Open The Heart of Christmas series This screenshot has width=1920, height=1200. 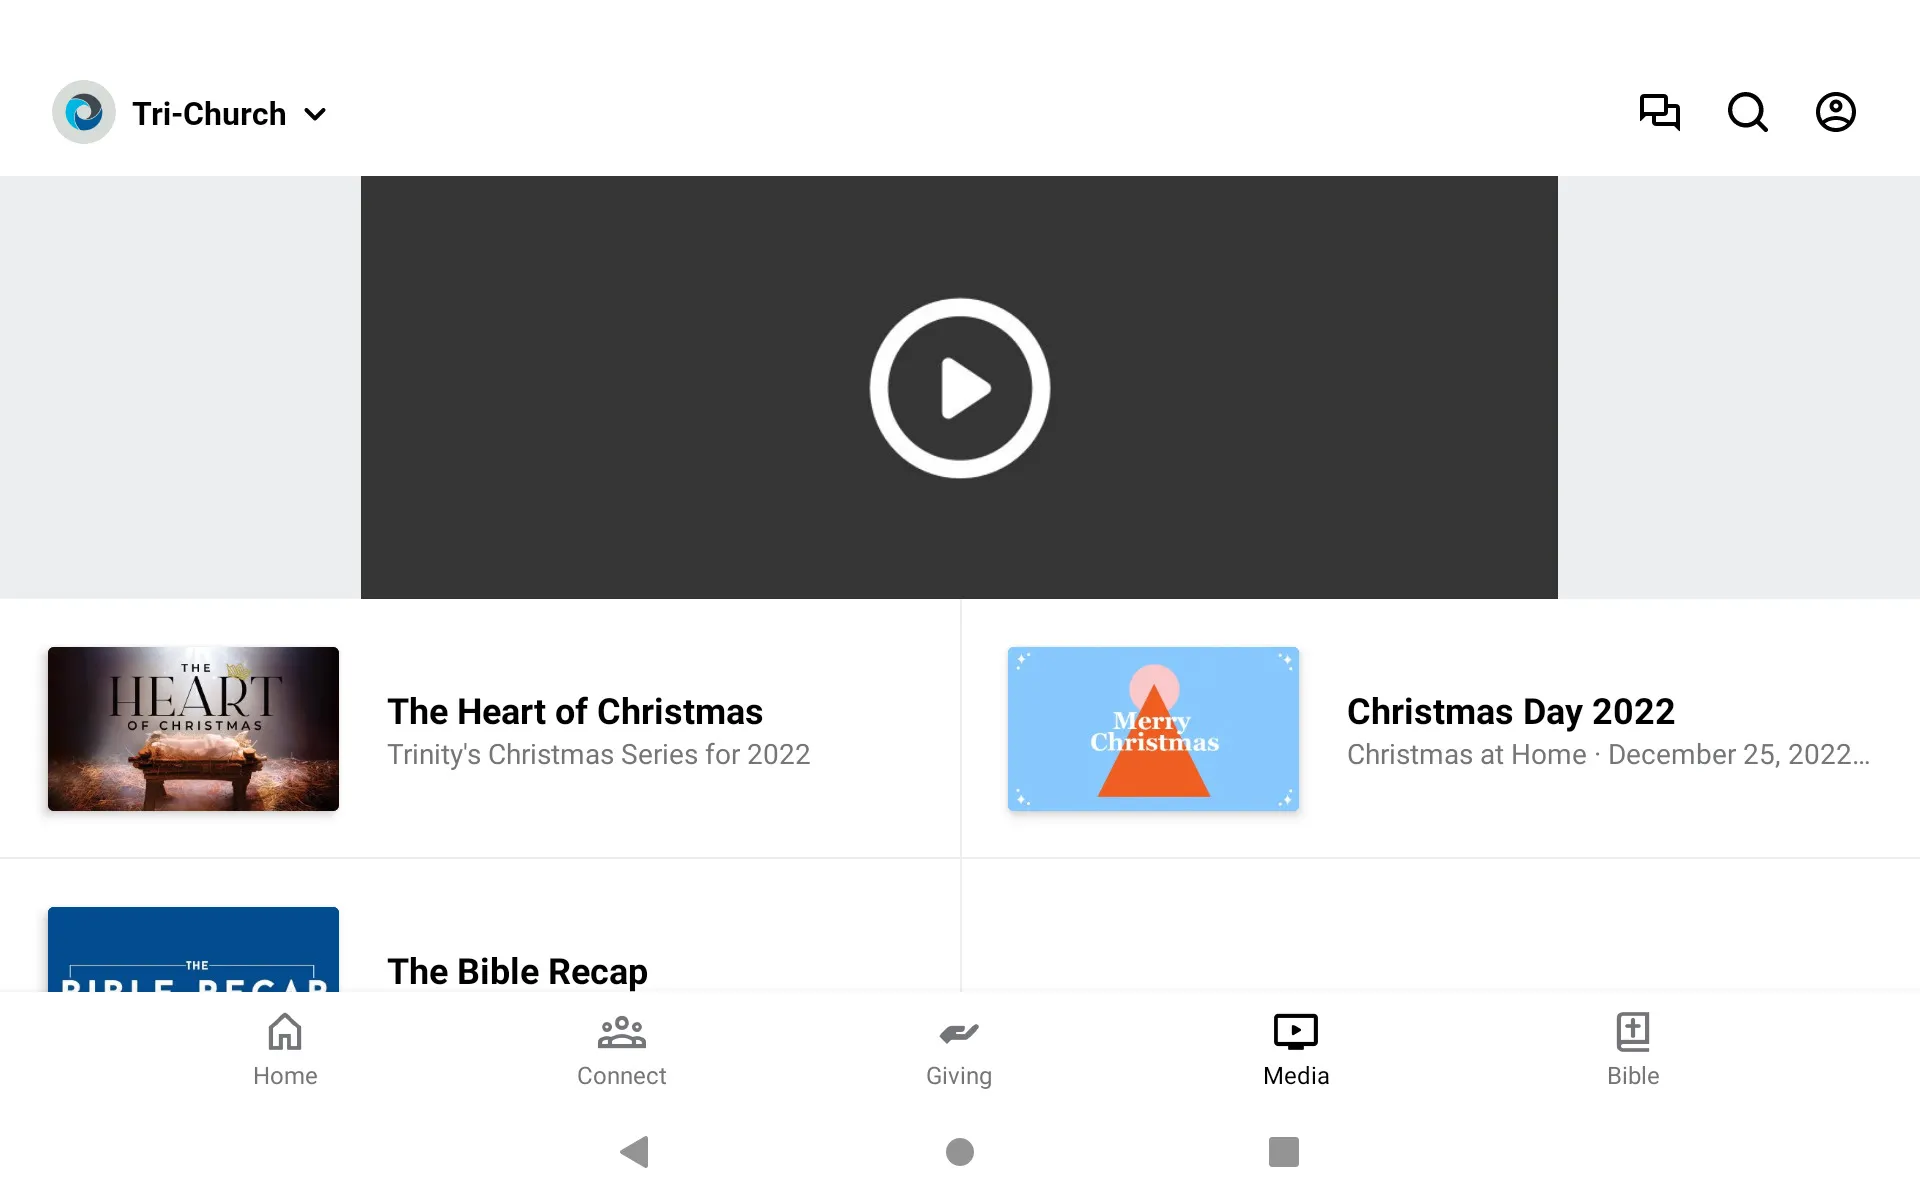480,729
